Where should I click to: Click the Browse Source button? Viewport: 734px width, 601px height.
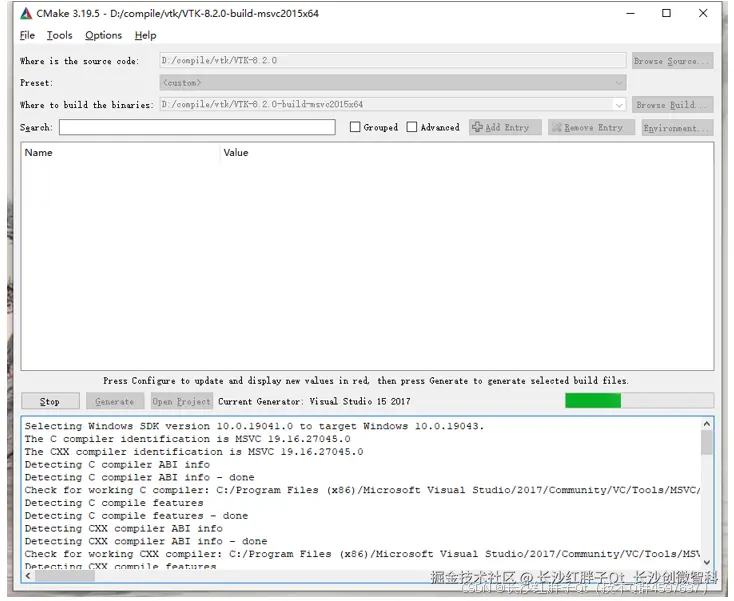pyautogui.click(x=672, y=61)
